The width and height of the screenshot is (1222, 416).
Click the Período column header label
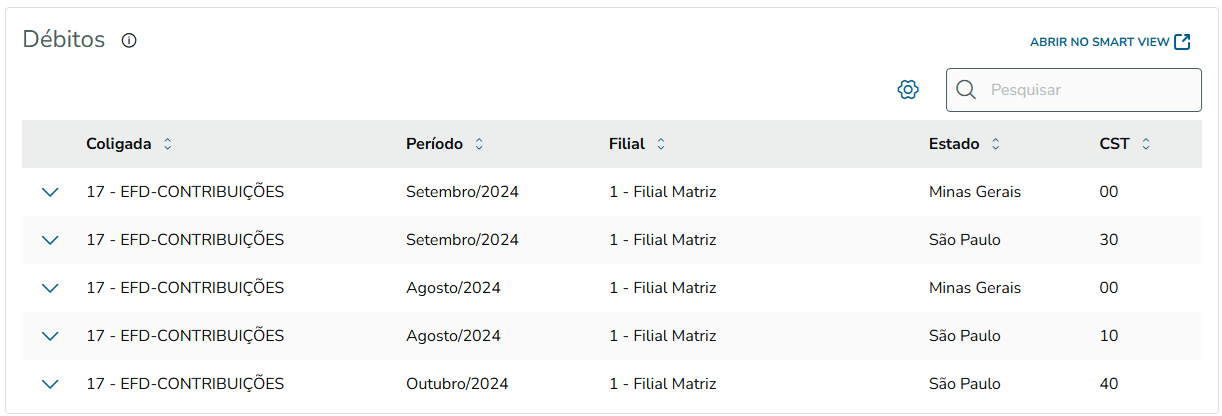point(434,144)
